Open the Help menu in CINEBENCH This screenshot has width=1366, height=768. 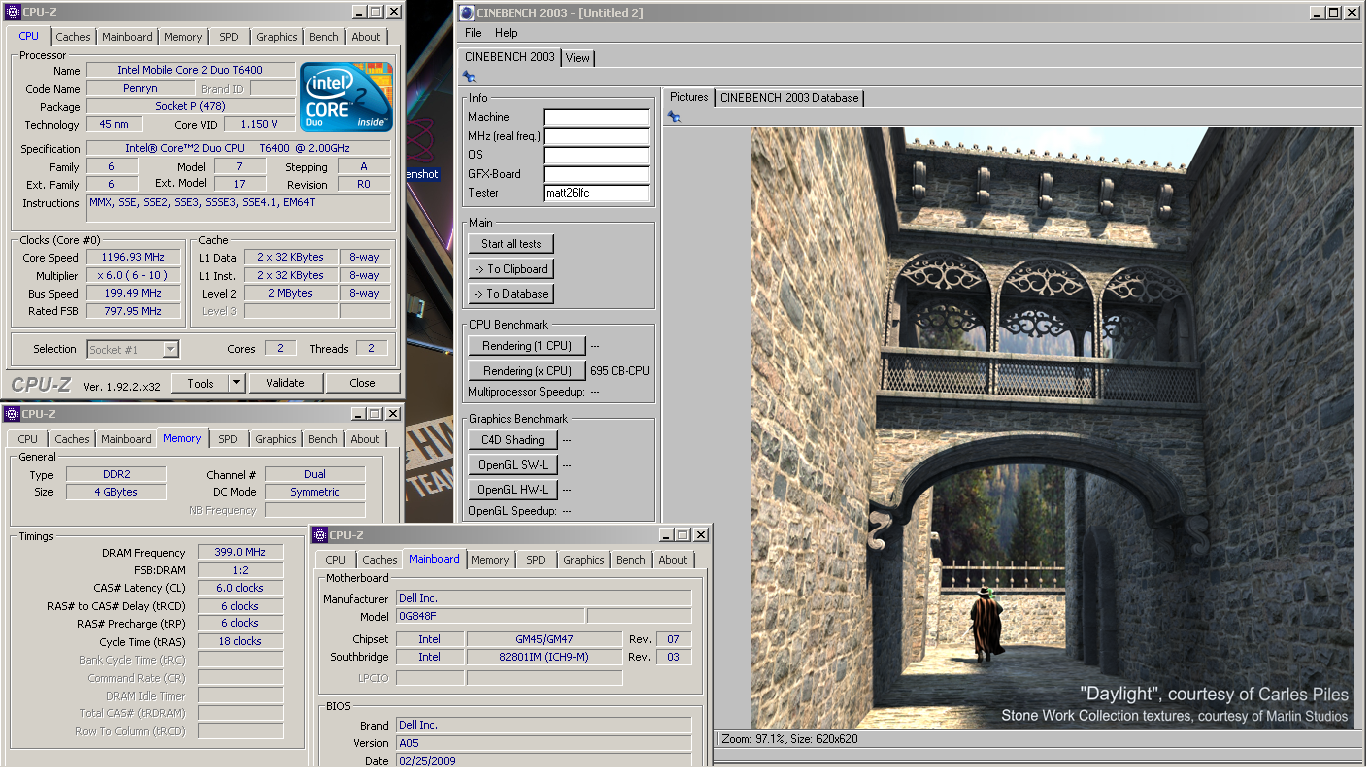(x=506, y=33)
